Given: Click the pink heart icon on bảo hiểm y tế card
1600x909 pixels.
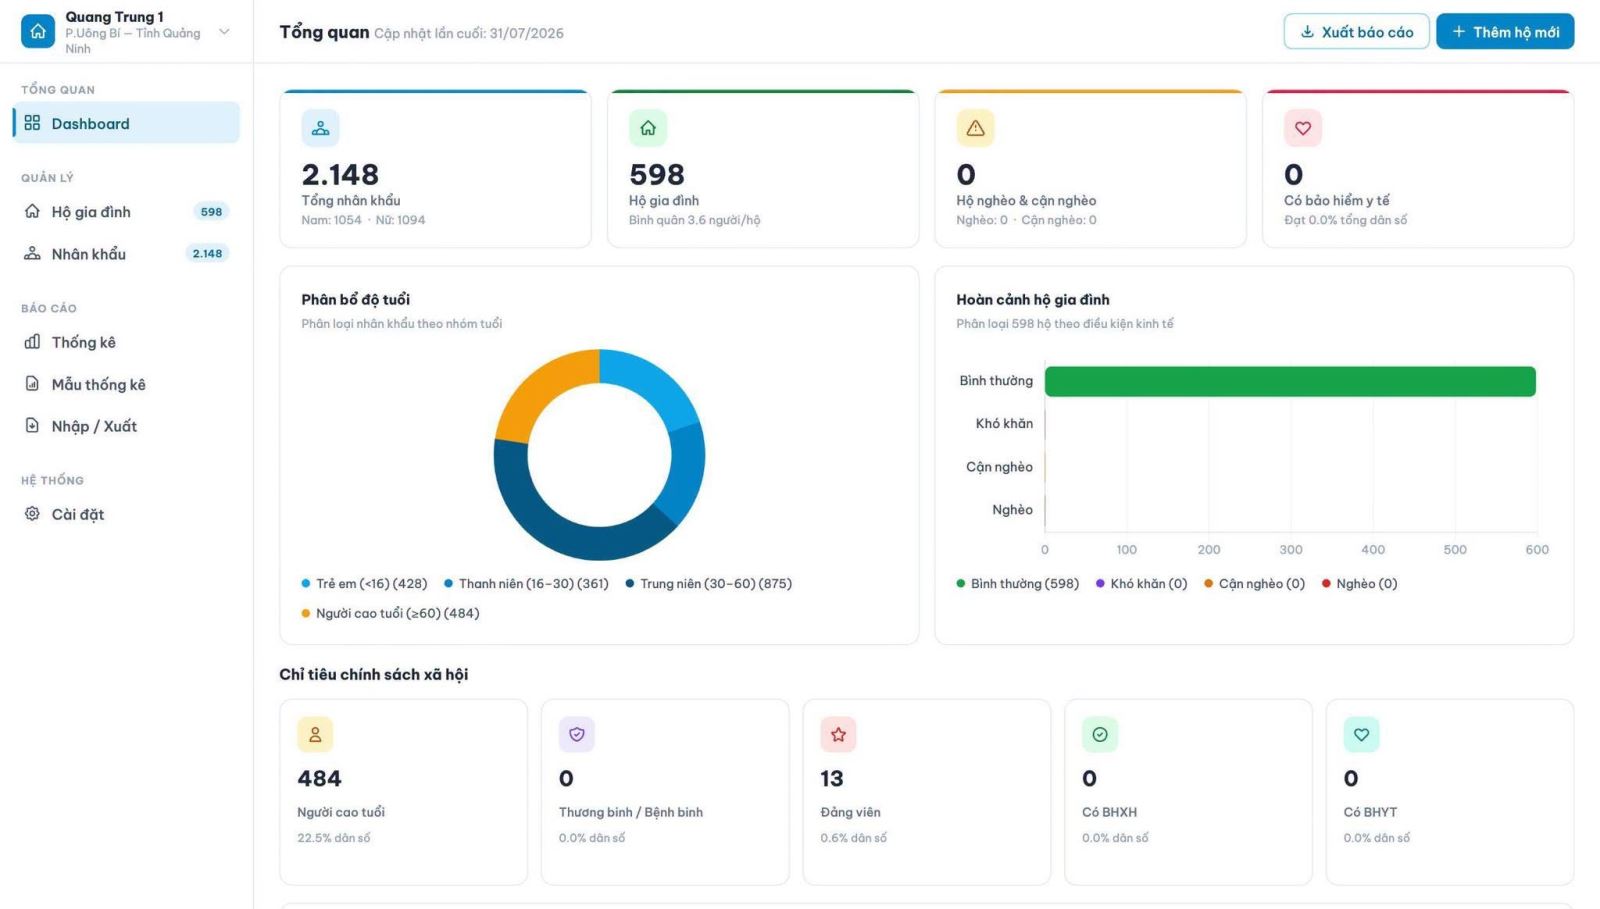Looking at the screenshot, I should coord(1303,128).
